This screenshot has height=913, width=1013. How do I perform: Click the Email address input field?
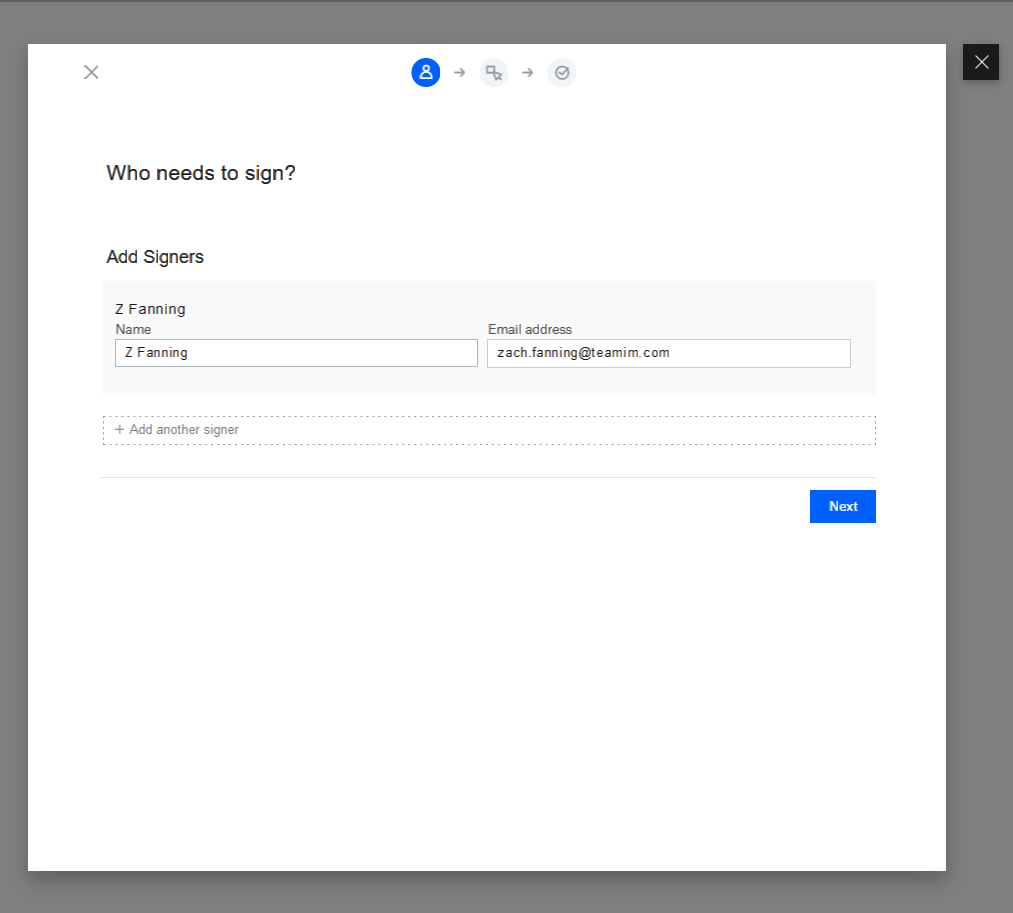(x=668, y=353)
